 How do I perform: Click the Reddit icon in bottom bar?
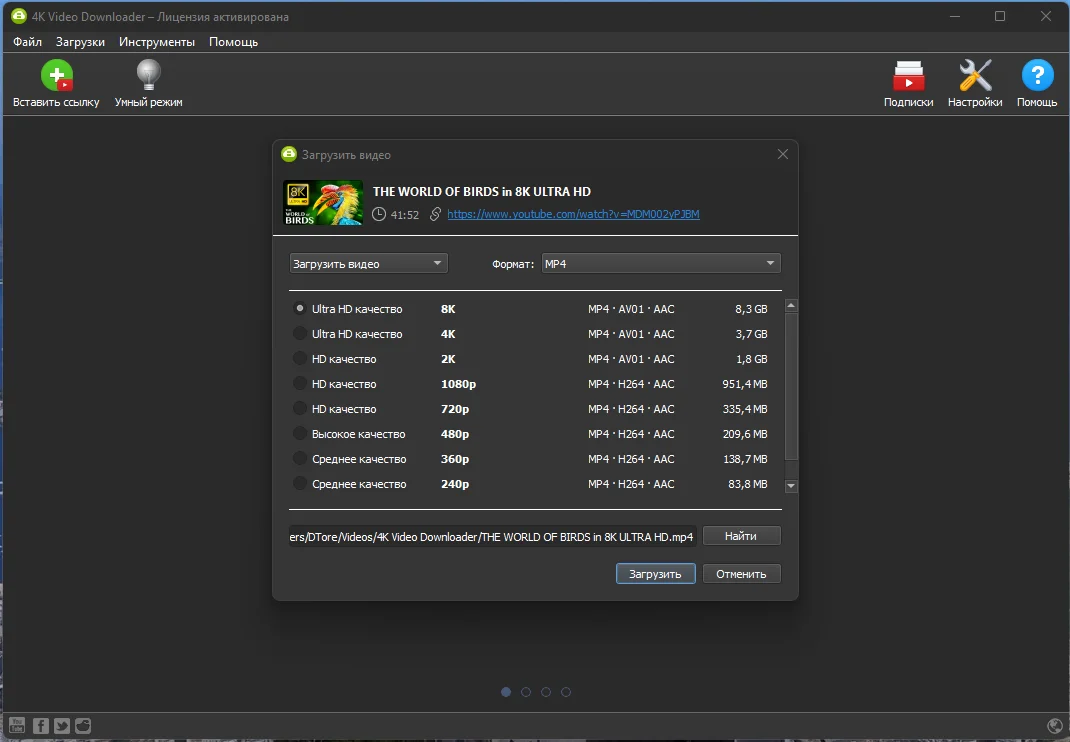pos(83,725)
